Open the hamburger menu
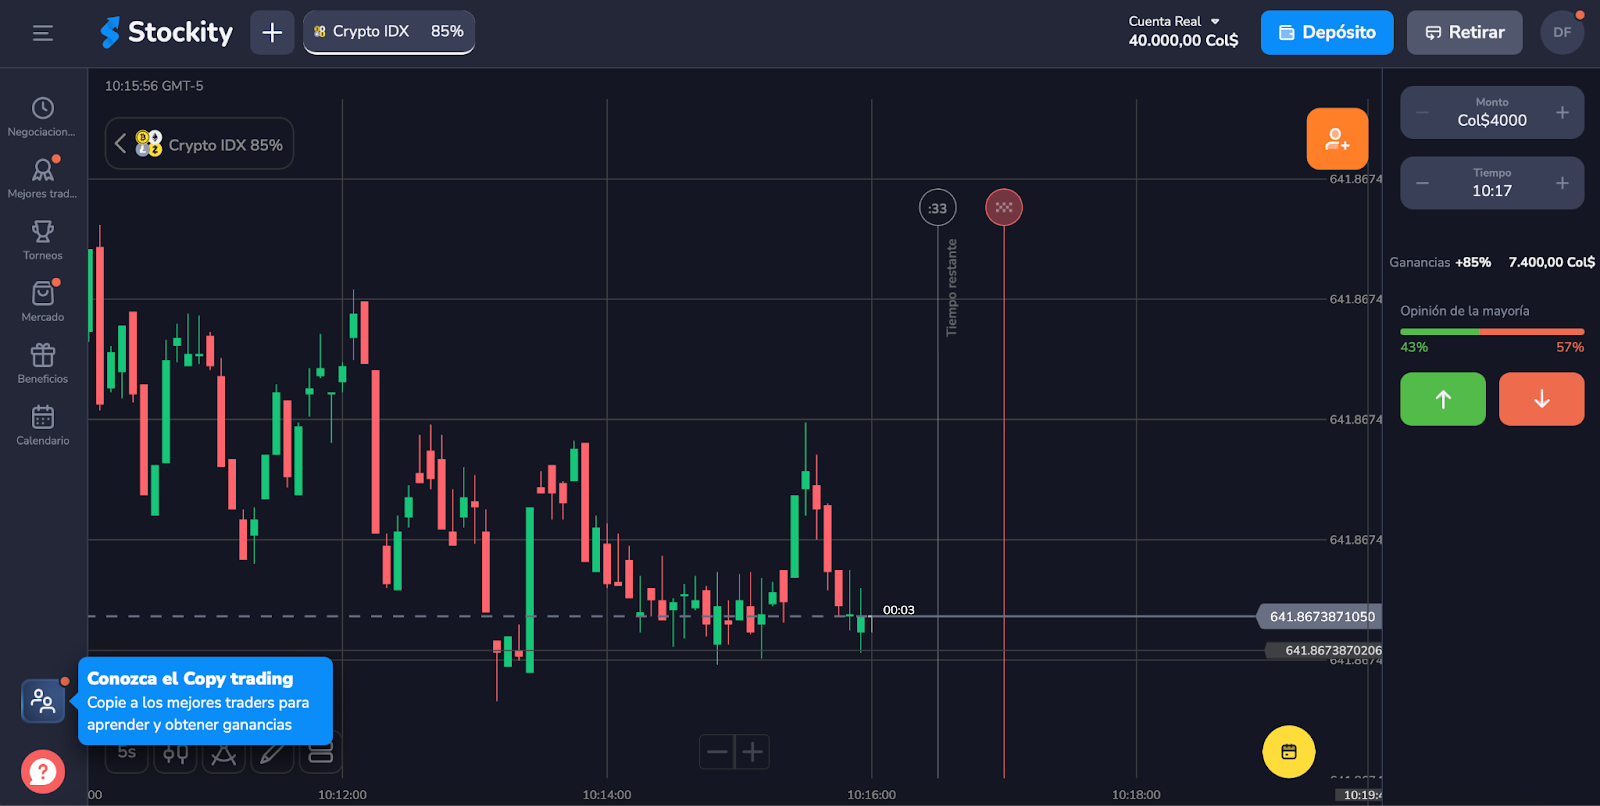The height and width of the screenshot is (806, 1600). coord(42,33)
